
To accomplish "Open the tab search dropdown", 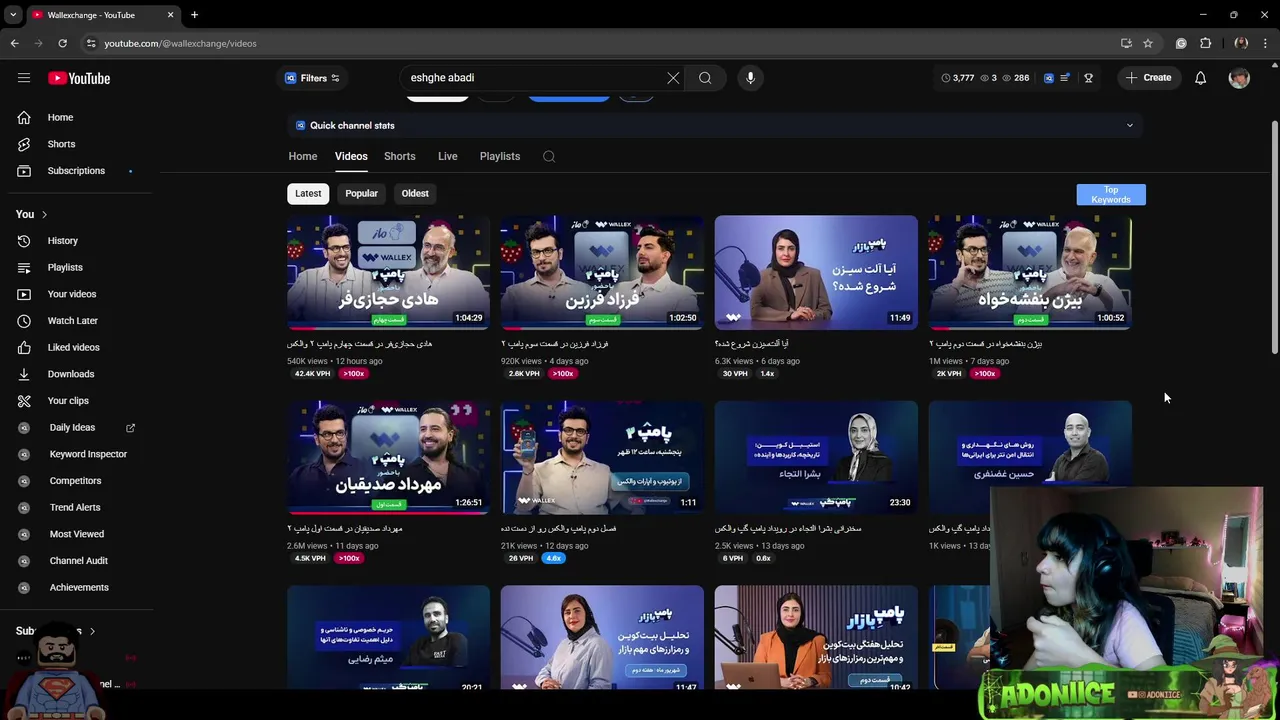I will coord(12,15).
